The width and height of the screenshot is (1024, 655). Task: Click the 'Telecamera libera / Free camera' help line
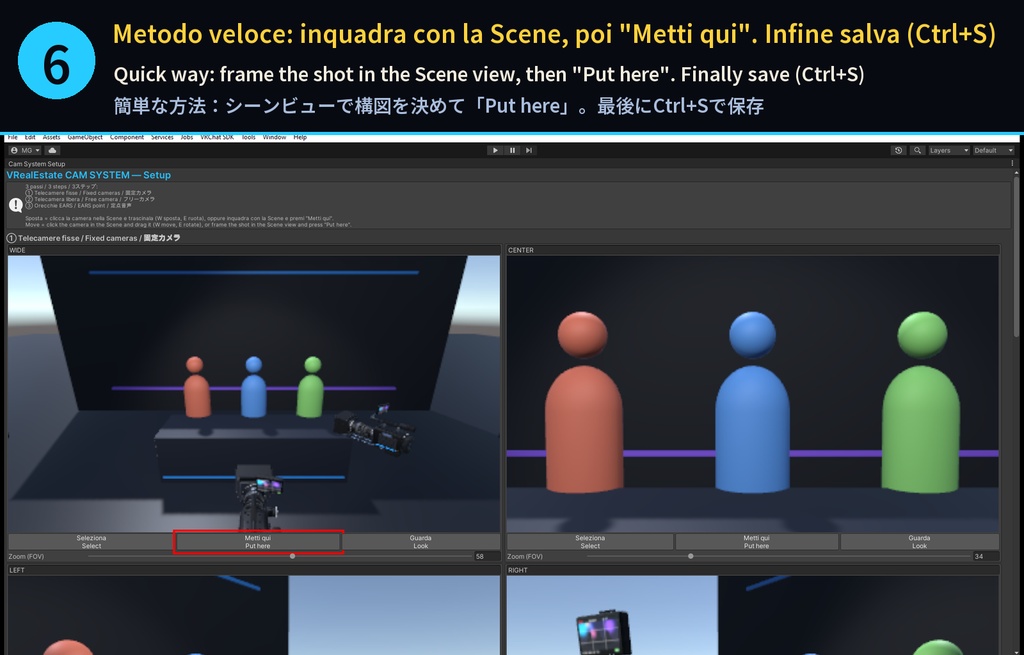point(90,199)
